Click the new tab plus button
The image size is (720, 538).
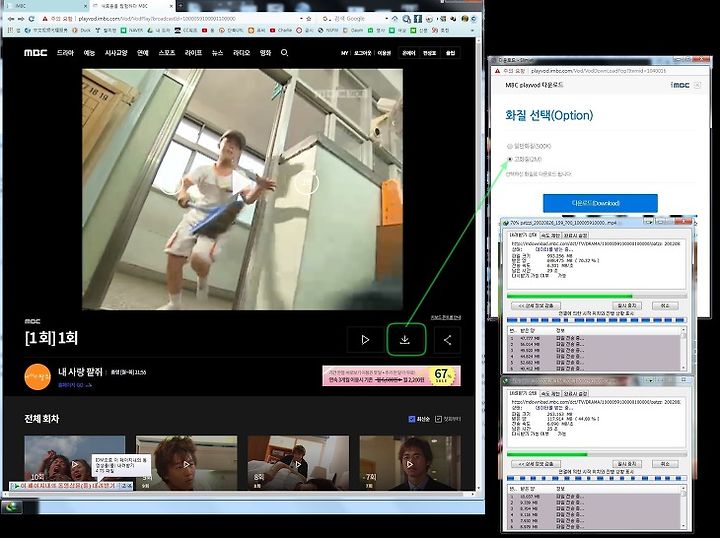[x=180, y=6]
